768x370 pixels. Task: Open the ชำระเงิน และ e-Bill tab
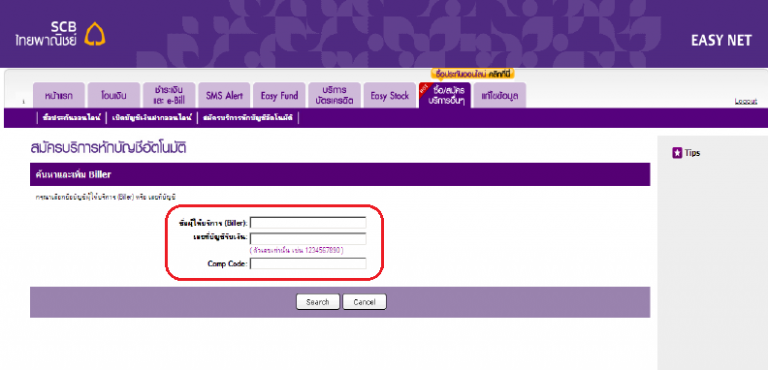168,96
